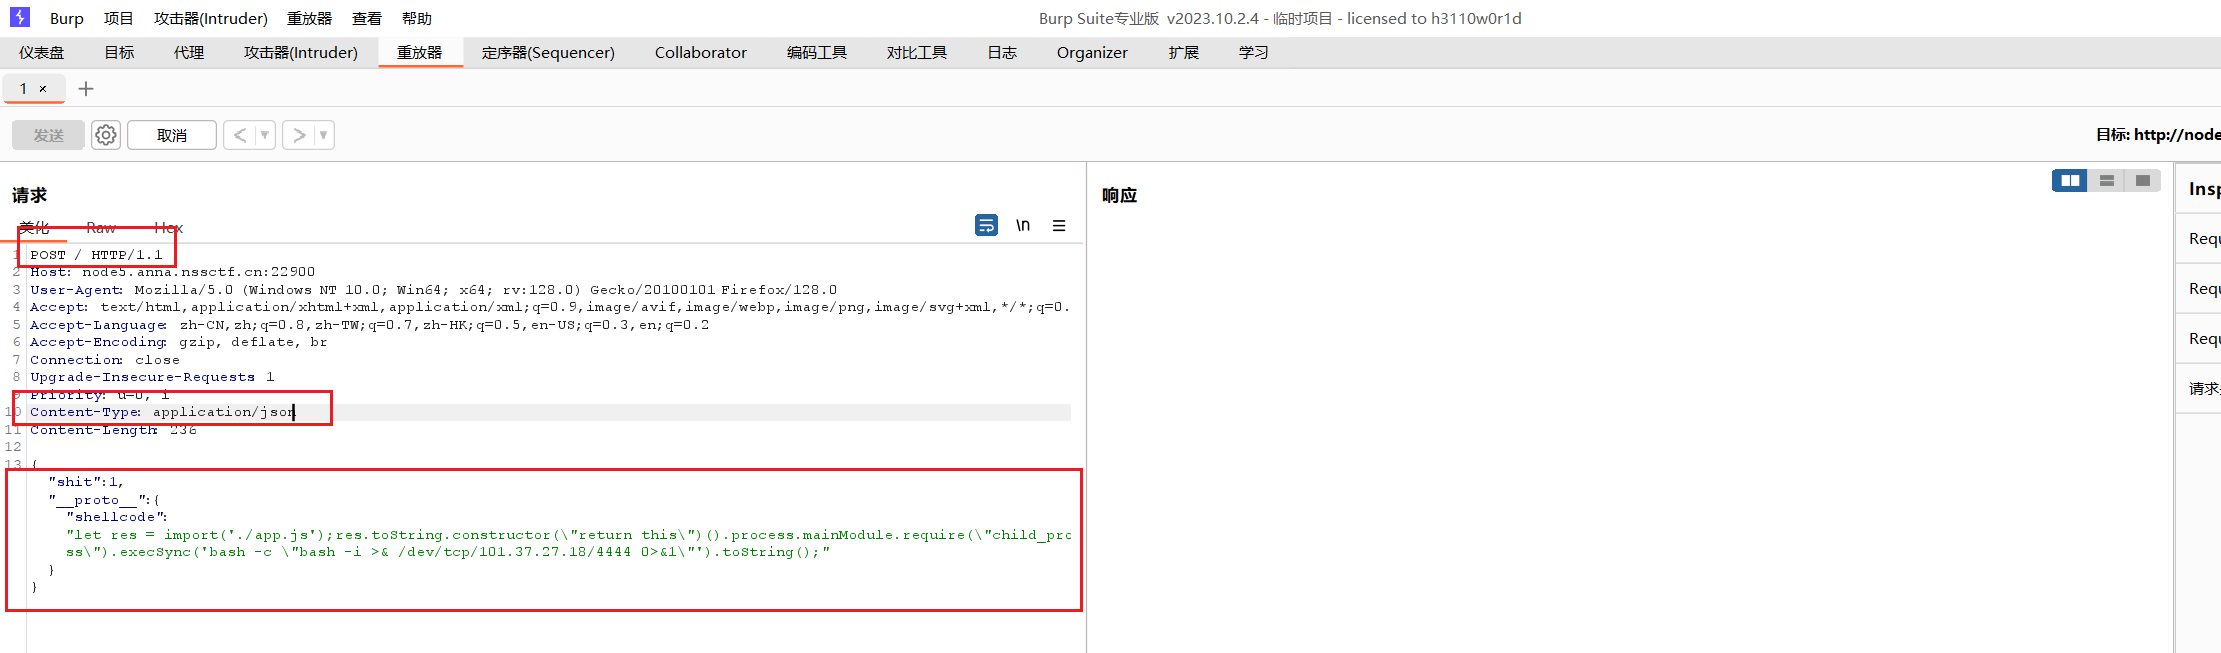Open the 查看 menu

(367, 18)
